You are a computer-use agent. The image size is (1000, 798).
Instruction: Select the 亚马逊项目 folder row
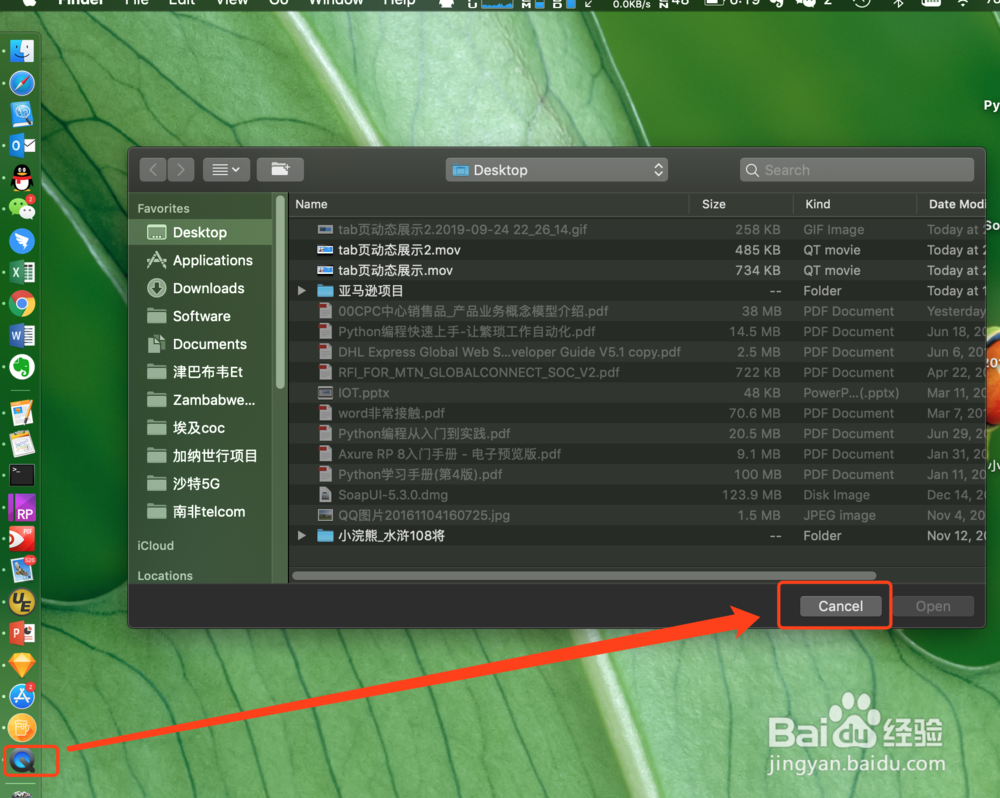click(636, 291)
